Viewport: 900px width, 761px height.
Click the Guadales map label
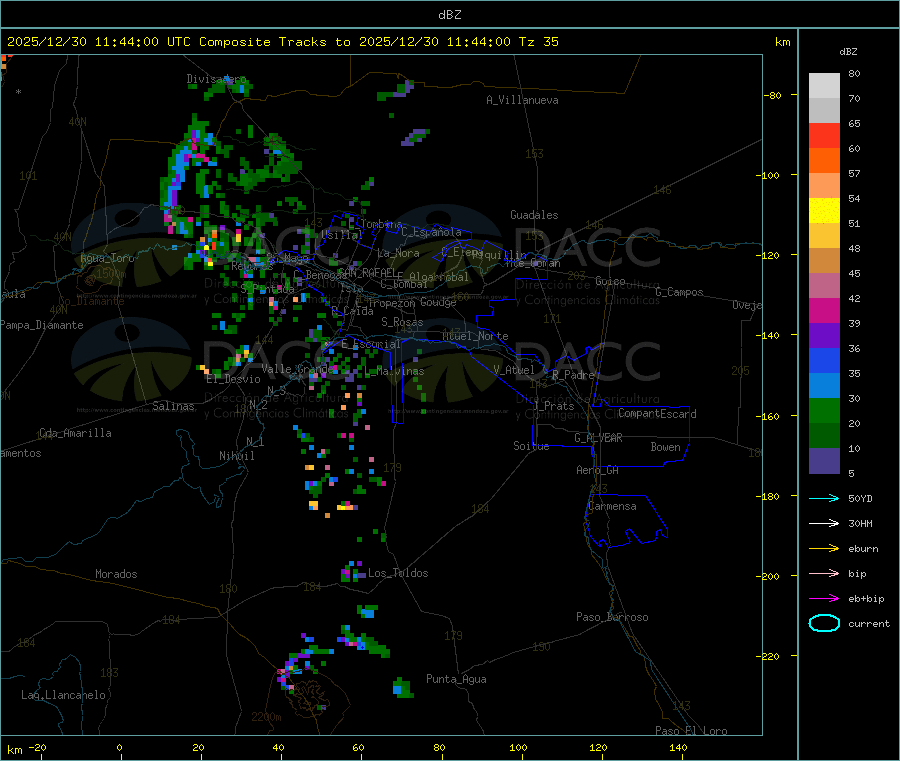(x=534, y=215)
